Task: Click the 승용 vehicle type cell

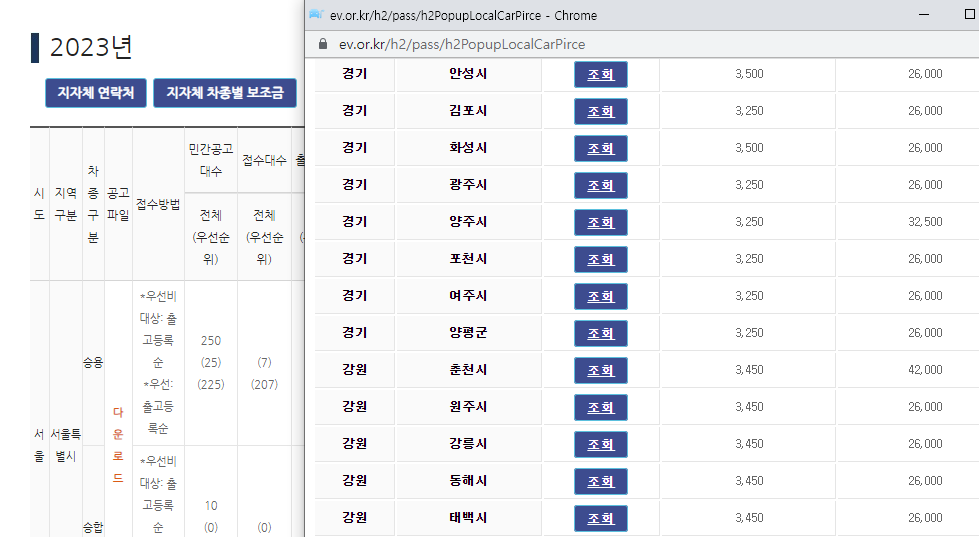Action: 93,362
